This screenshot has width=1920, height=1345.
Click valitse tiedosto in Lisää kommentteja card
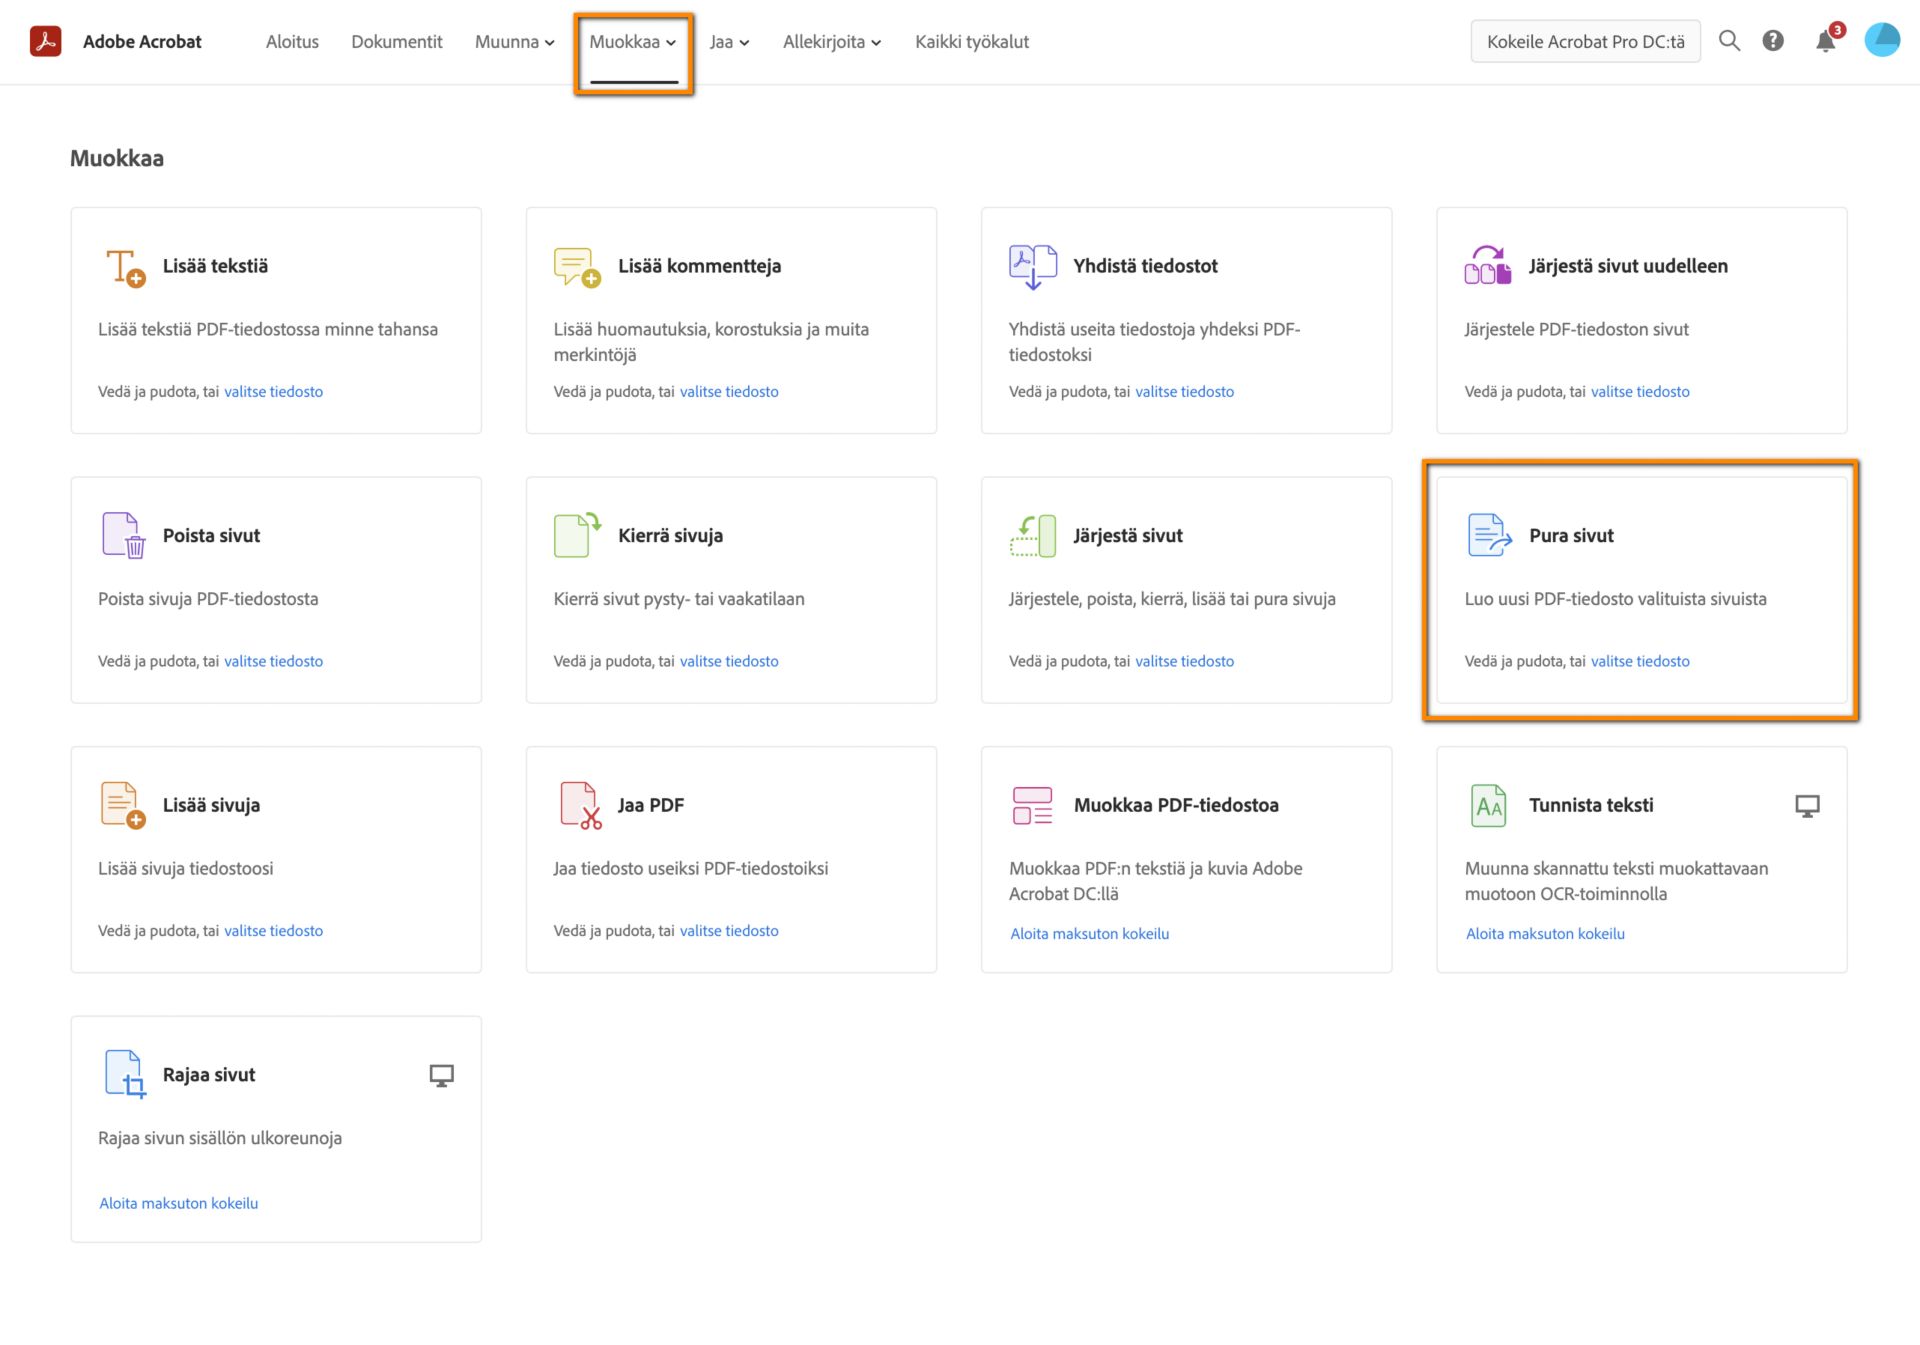729,392
